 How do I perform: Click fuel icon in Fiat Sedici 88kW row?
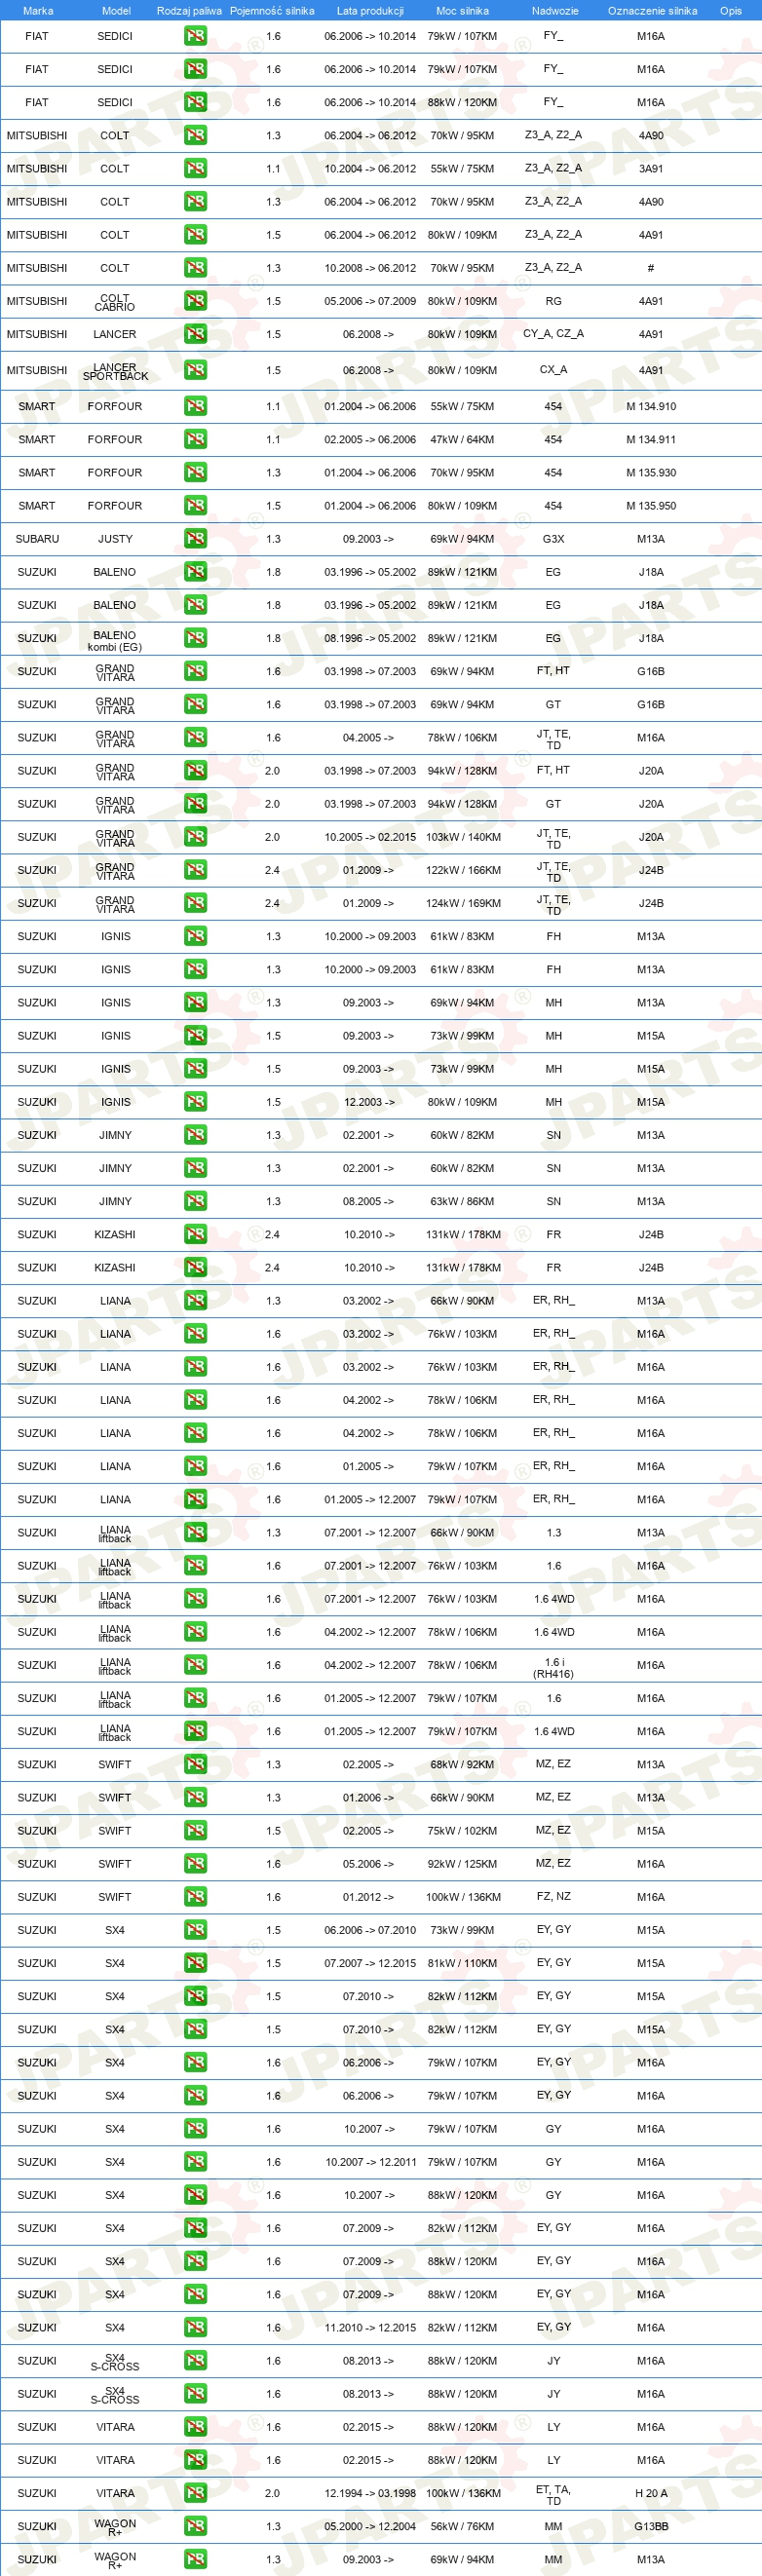coord(195,102)
